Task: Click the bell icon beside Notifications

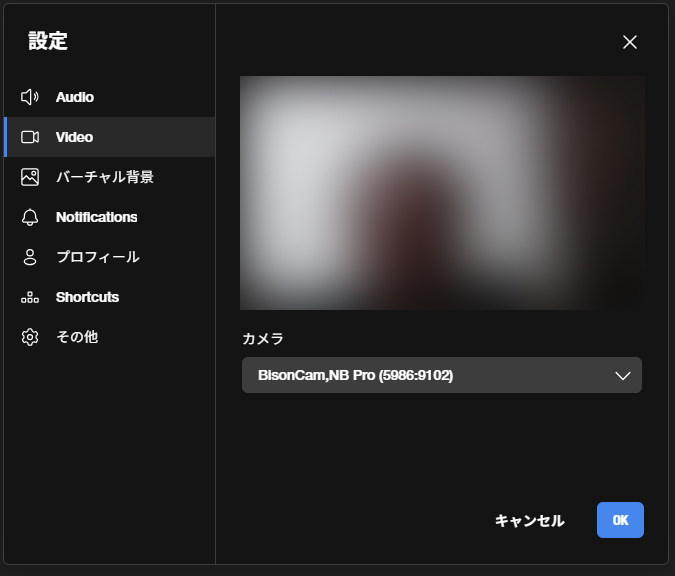Action: [x=30, y=217]
